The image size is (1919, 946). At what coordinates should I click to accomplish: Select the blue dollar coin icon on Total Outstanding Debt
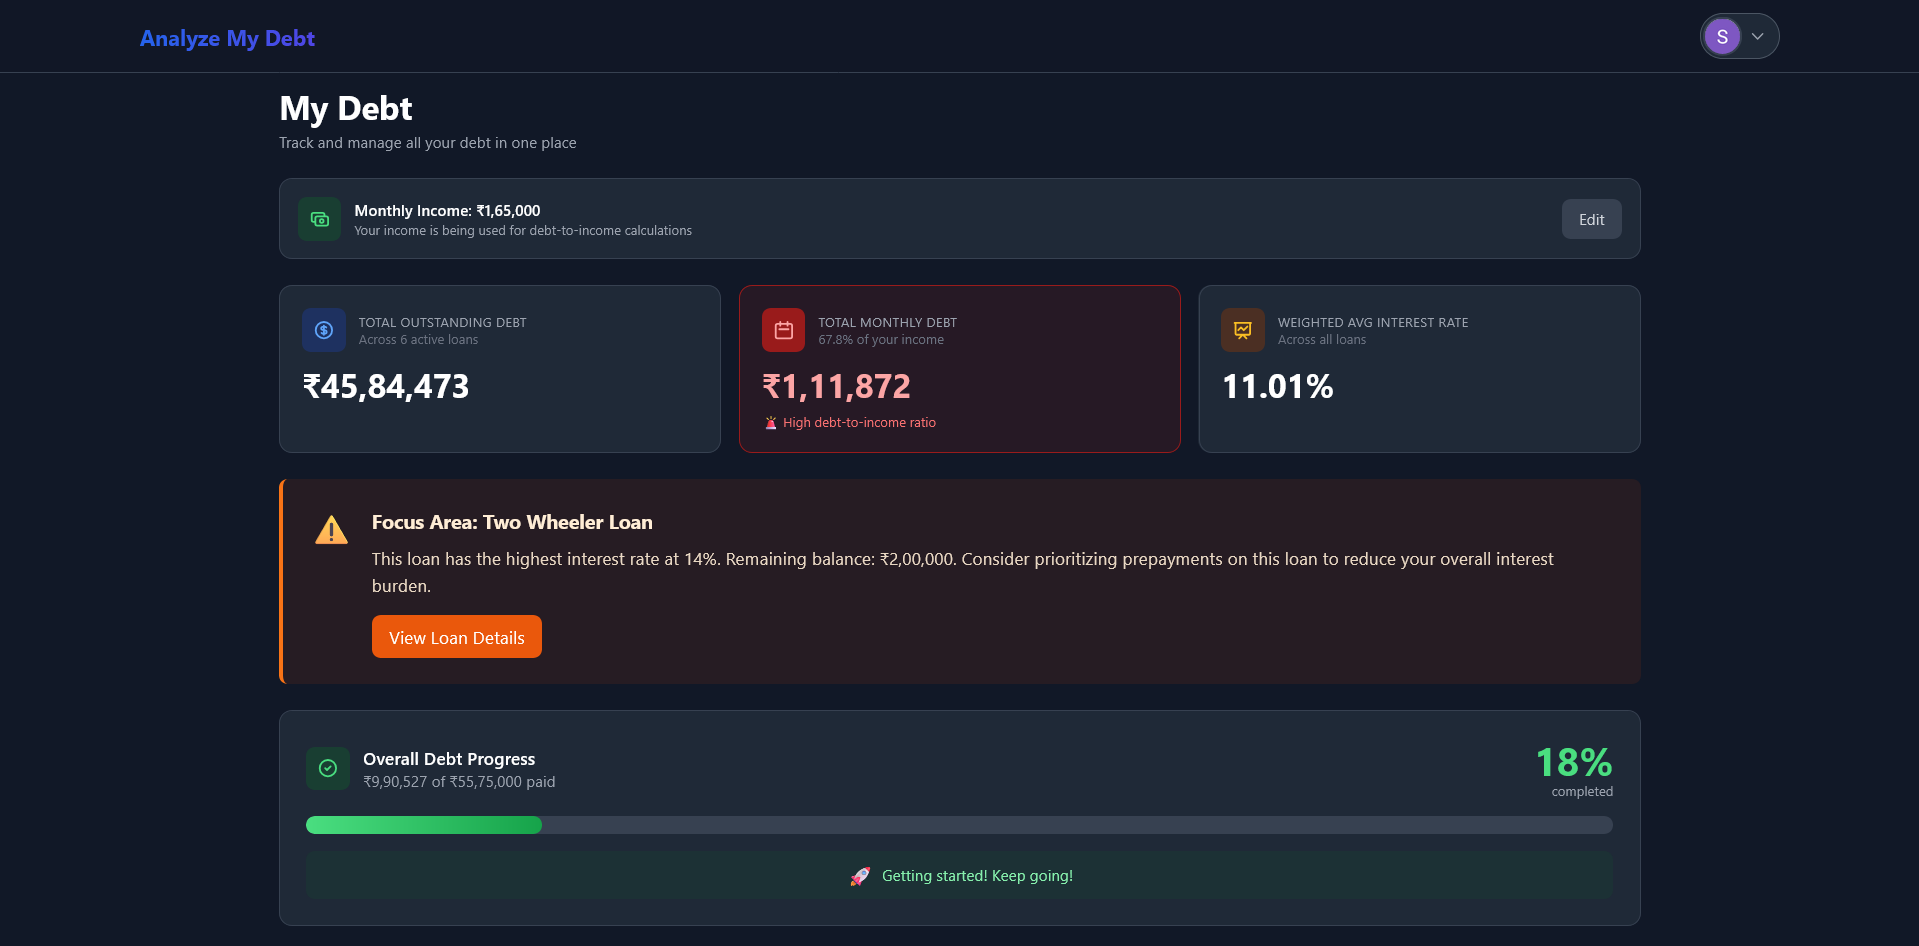(x=323, y=329)
